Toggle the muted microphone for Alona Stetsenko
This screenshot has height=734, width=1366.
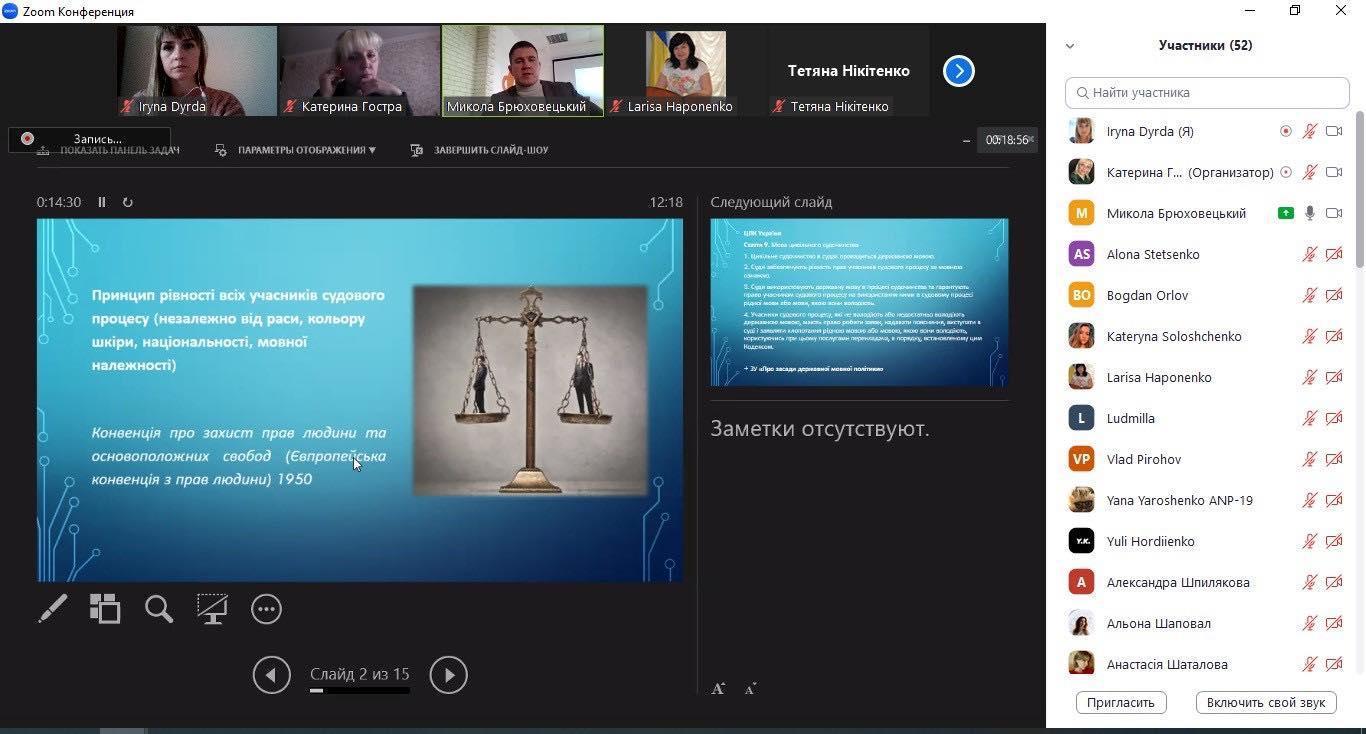click(x=1309, y=254)
